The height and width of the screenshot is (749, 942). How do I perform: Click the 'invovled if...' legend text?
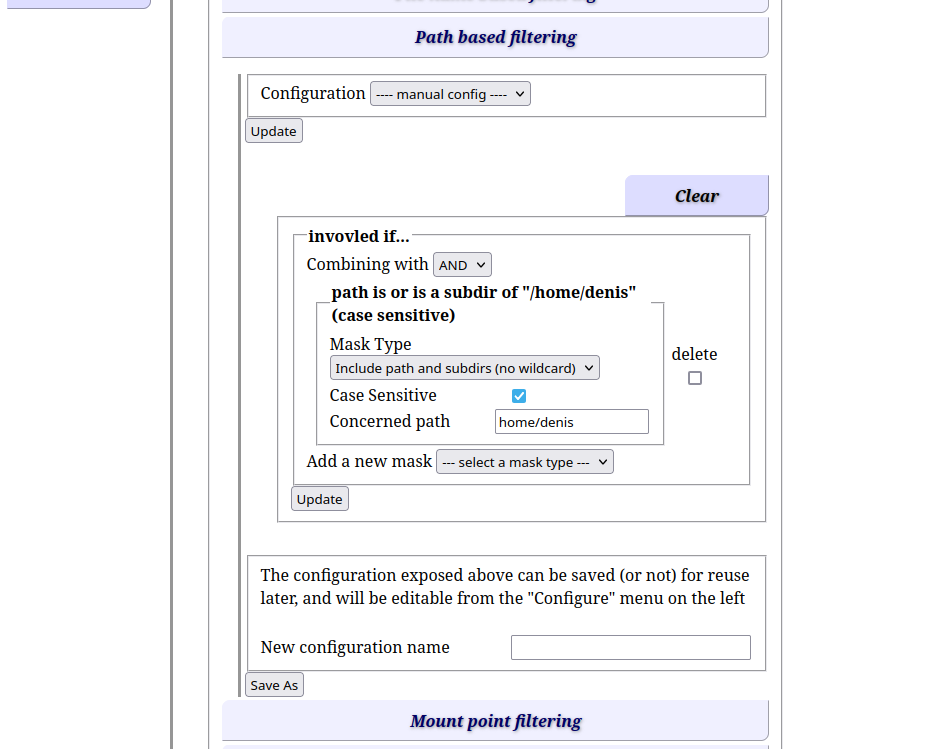(x=359, y=236)
